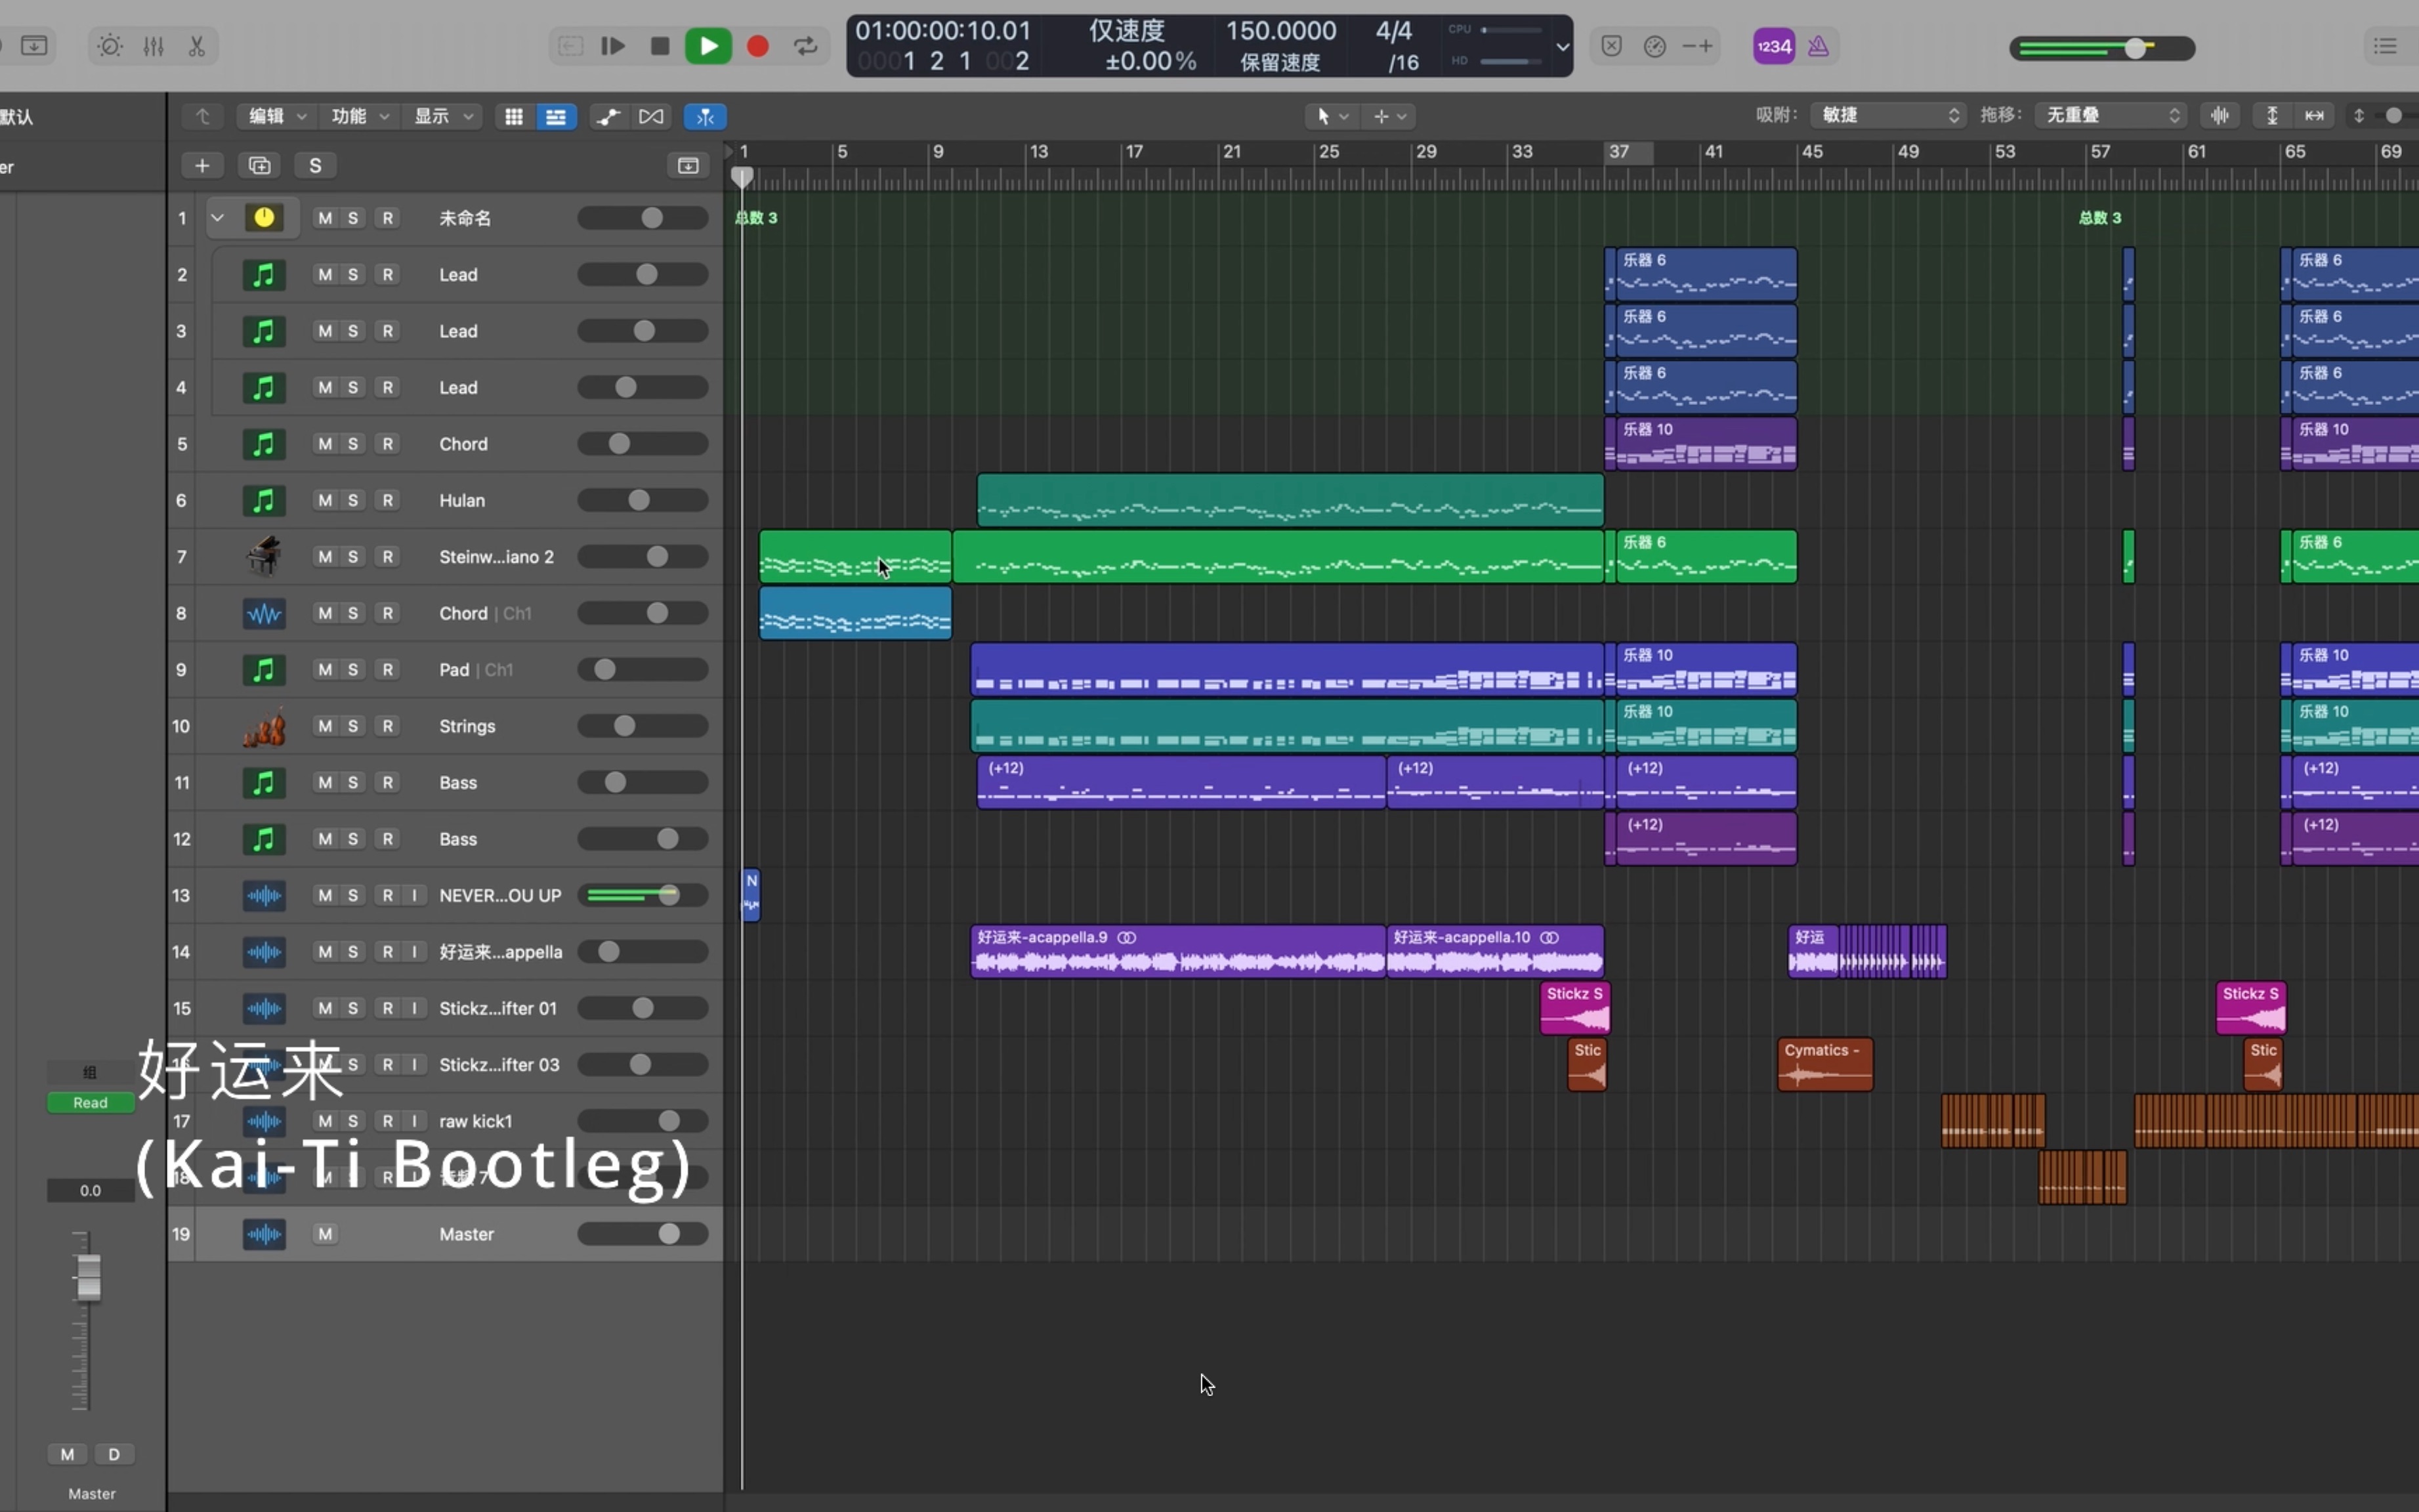Click the channel strip D dim button
The width and height of the screenshot is (2419, 1512).
tap(114, 1454)
